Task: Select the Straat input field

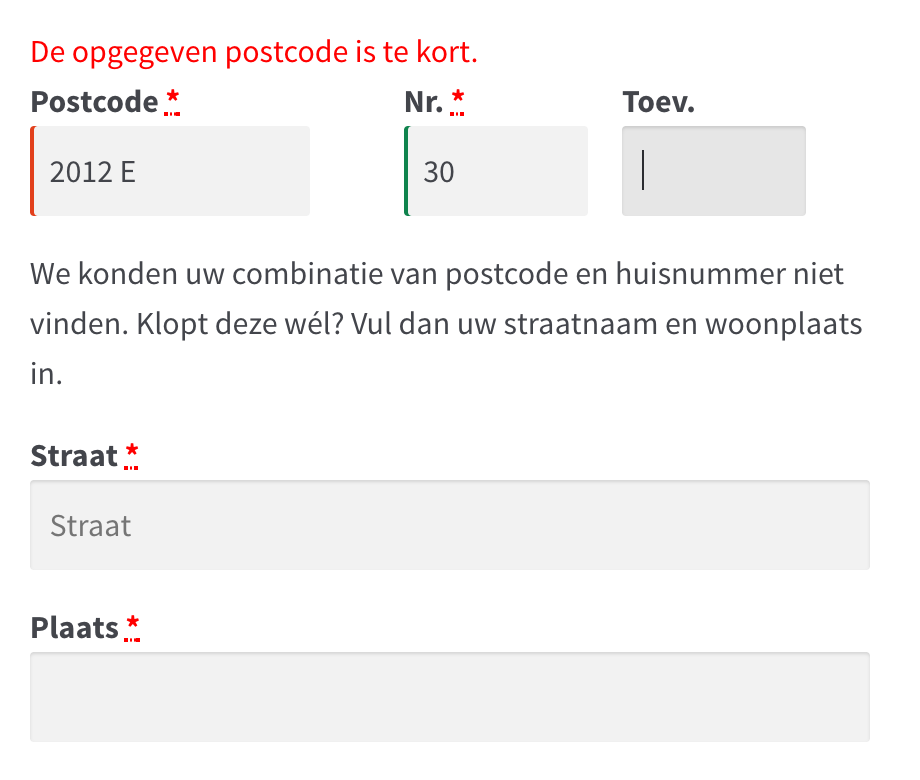Action: (x=450, y=525)
